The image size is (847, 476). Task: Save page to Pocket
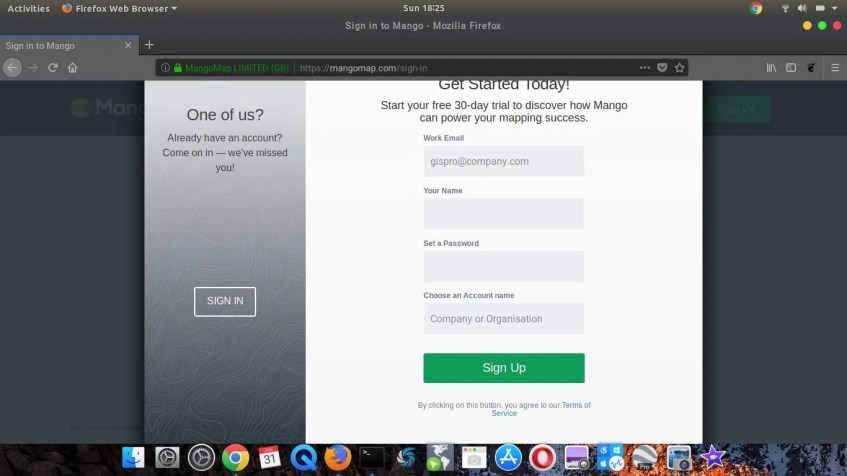[662, 68]
